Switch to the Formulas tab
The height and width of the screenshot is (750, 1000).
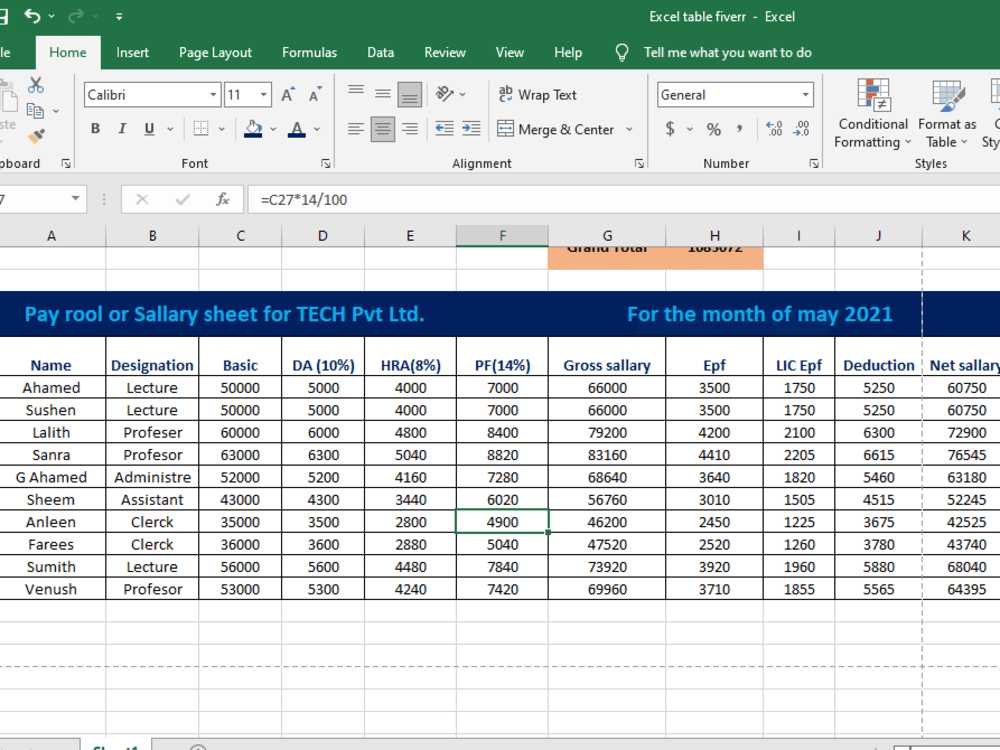(309, 52)
